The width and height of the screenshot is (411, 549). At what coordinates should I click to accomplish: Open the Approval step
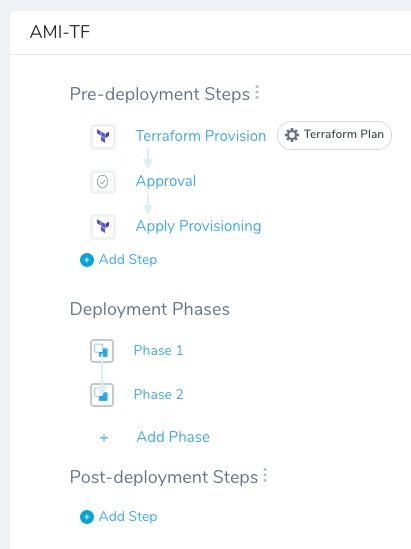coord(166,181)
